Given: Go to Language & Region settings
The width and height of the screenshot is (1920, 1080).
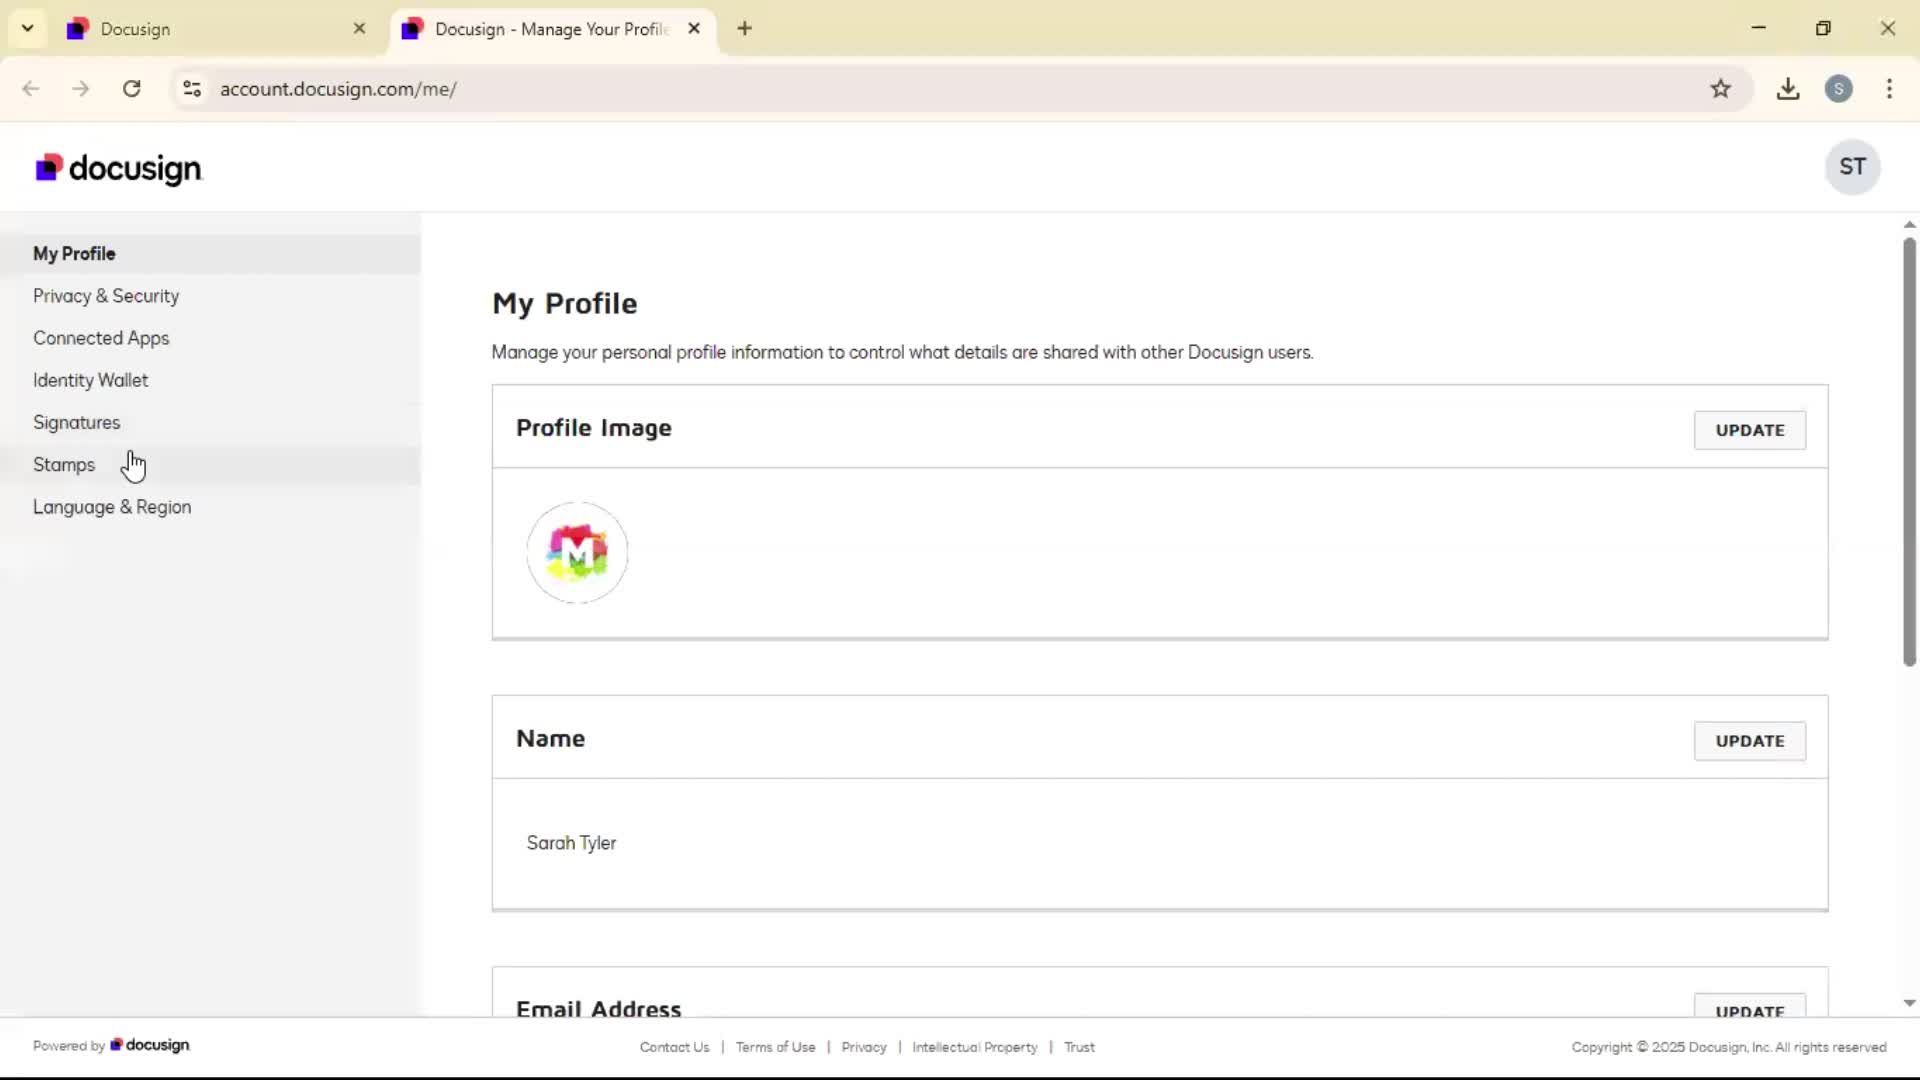Looking at the screenshot, I should [112, 507].
